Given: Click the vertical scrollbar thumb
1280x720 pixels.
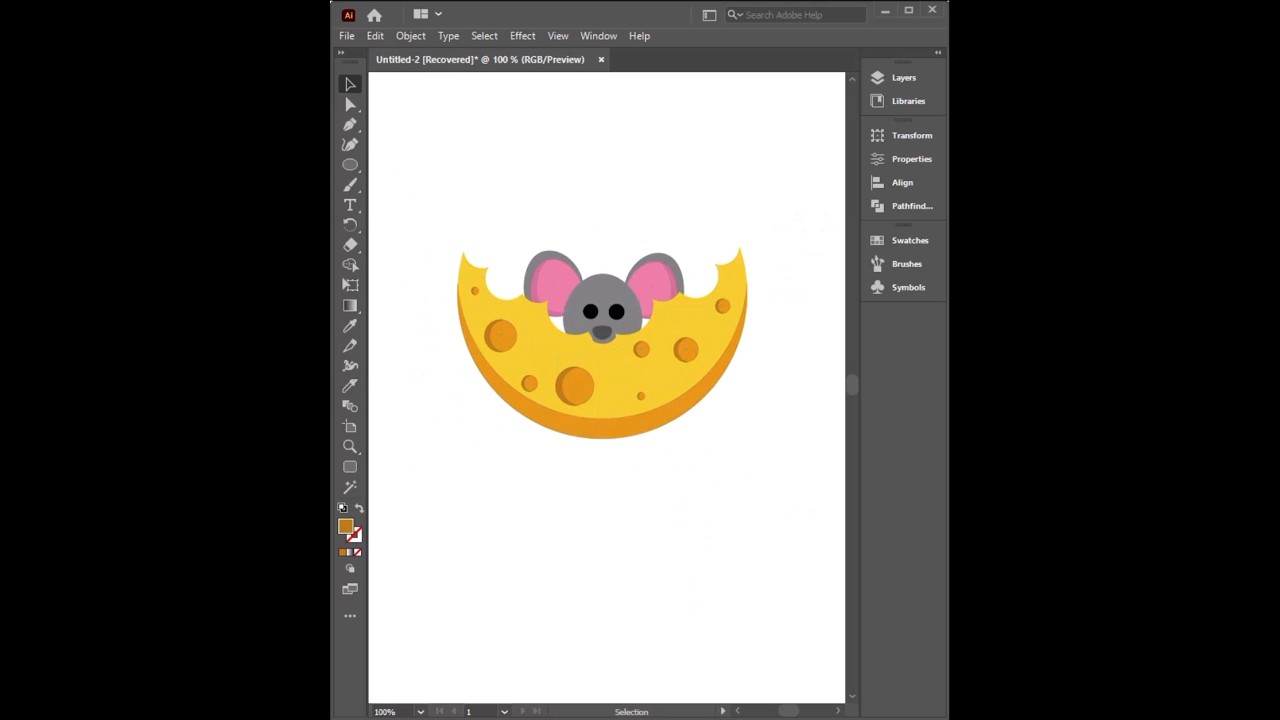Looking at the screenshot, I should [x=852, y=385].
